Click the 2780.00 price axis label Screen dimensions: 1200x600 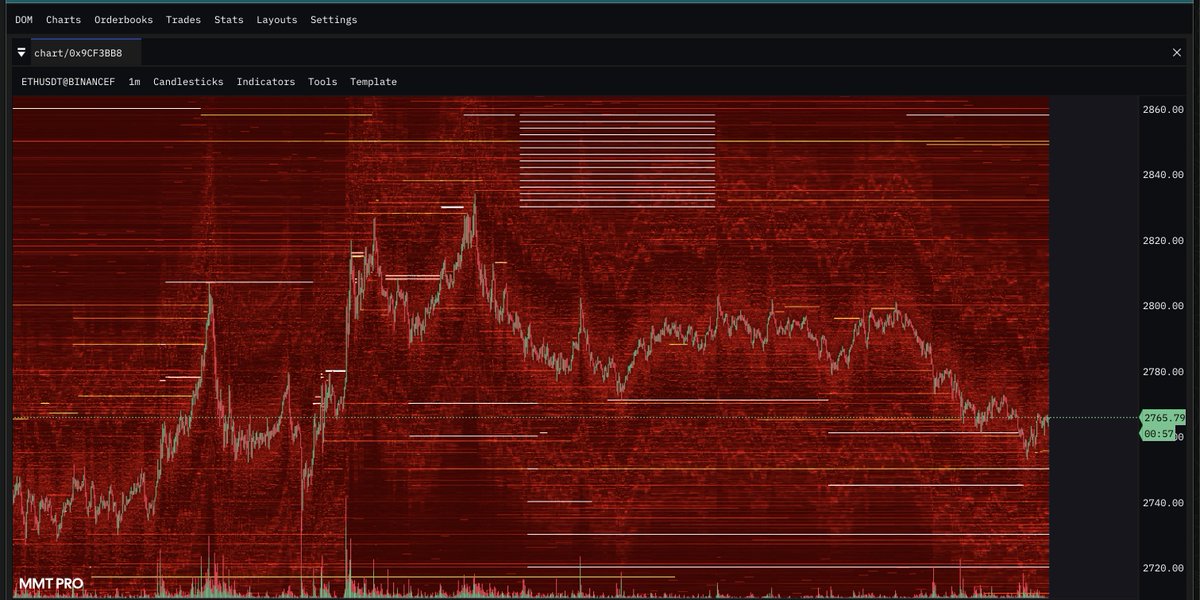click(1163, 372)
